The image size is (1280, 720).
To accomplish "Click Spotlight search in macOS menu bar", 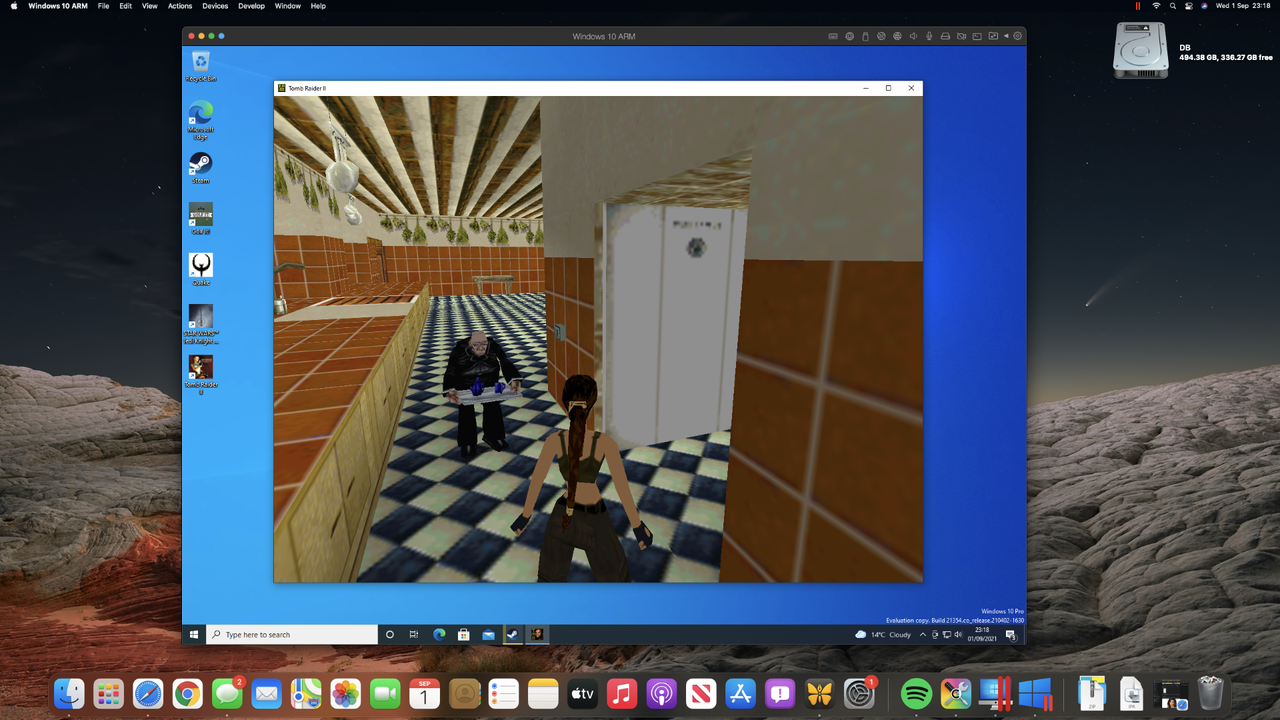I will pyautogui.click(x=1173, y=6).
